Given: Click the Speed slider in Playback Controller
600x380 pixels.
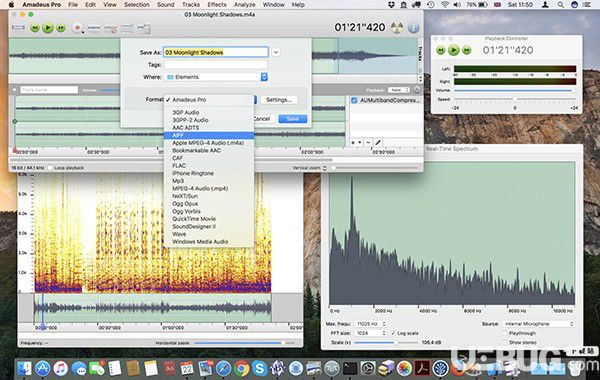Looking at the screenshot, I should point(515,99).
